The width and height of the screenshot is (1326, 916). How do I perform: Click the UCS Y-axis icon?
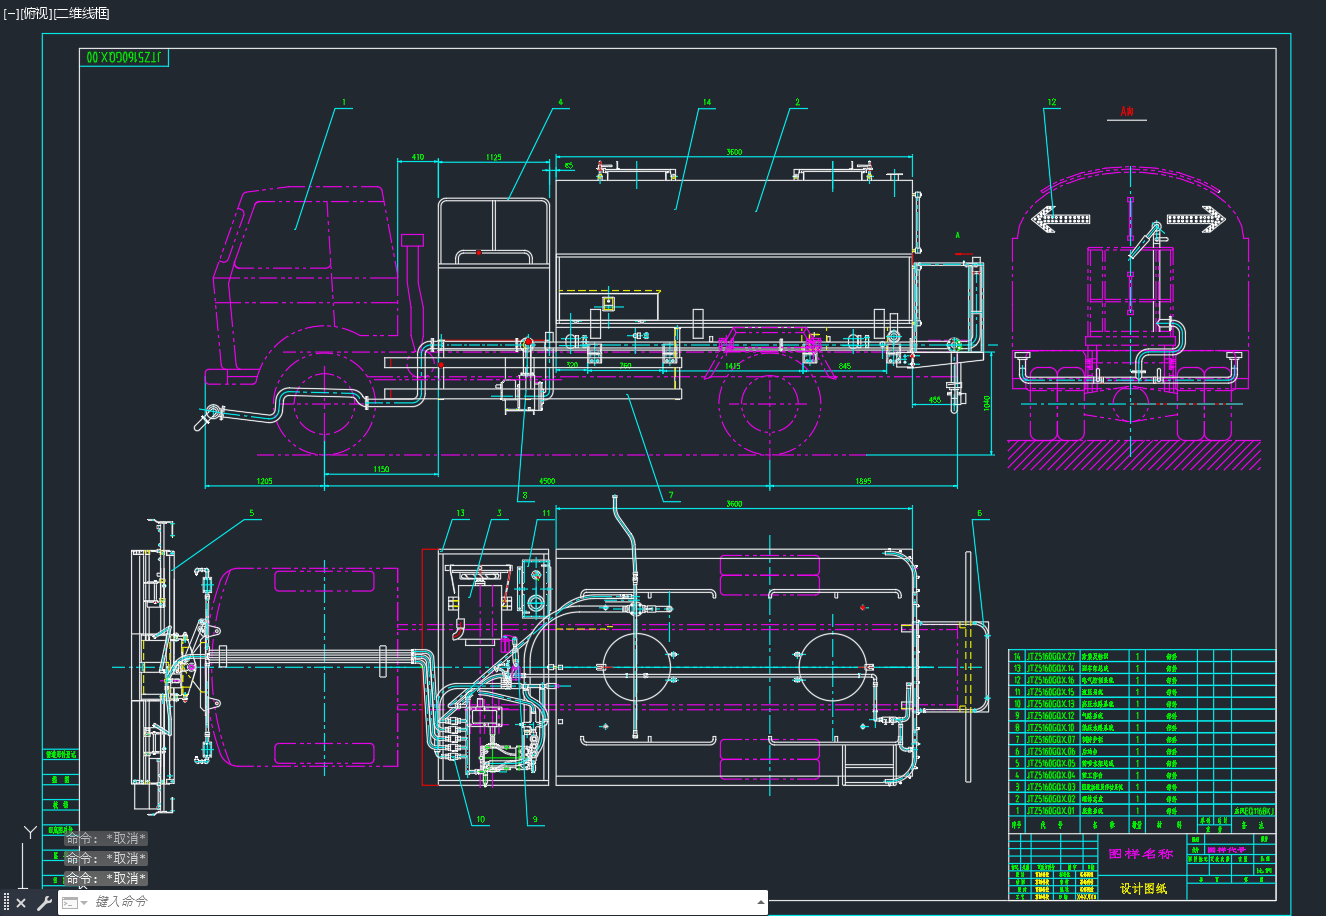click(31, 832)
